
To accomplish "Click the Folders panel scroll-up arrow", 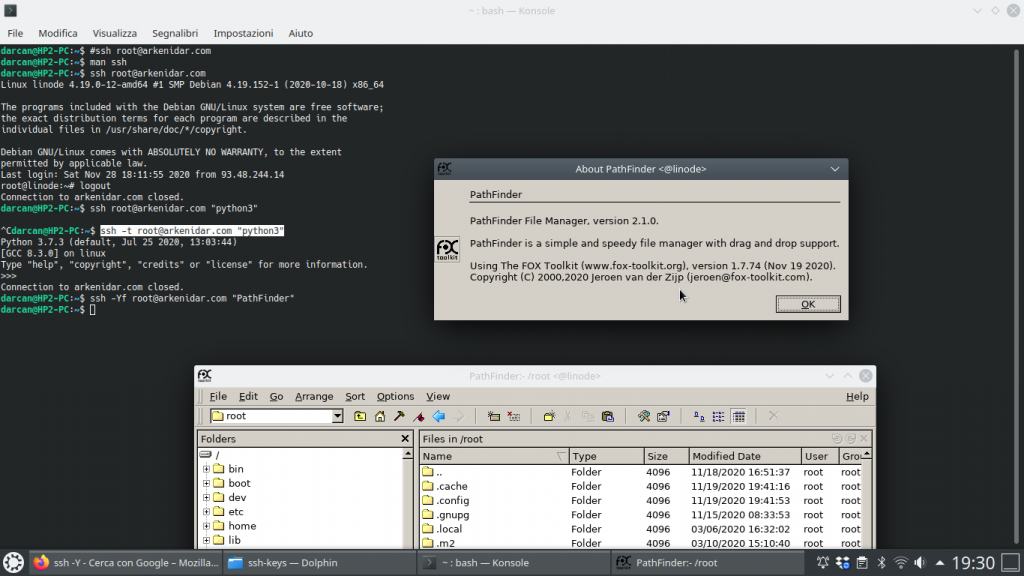I will [408, 455].
